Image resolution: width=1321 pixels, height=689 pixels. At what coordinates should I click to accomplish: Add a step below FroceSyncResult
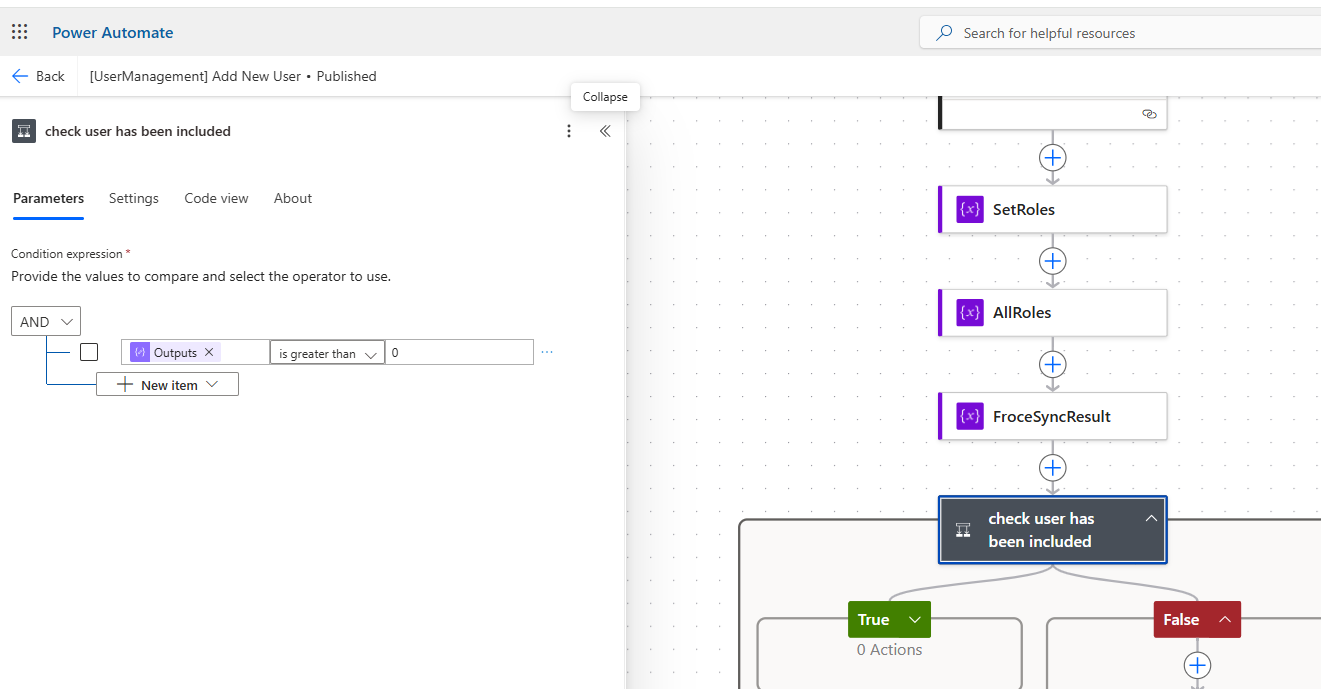point(1052,468)
